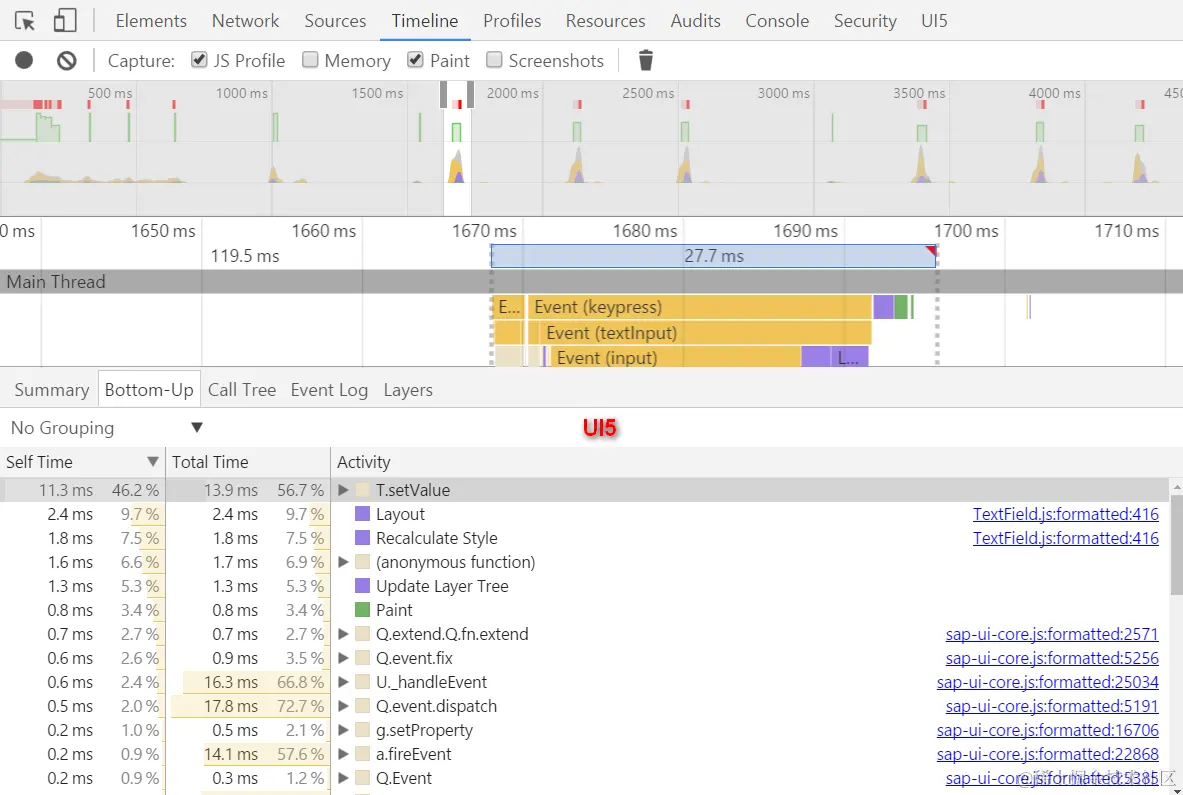The height and width of the screenshot is (795, 1183).
Task: Expand the g.setProperty row
Action: 343,730
